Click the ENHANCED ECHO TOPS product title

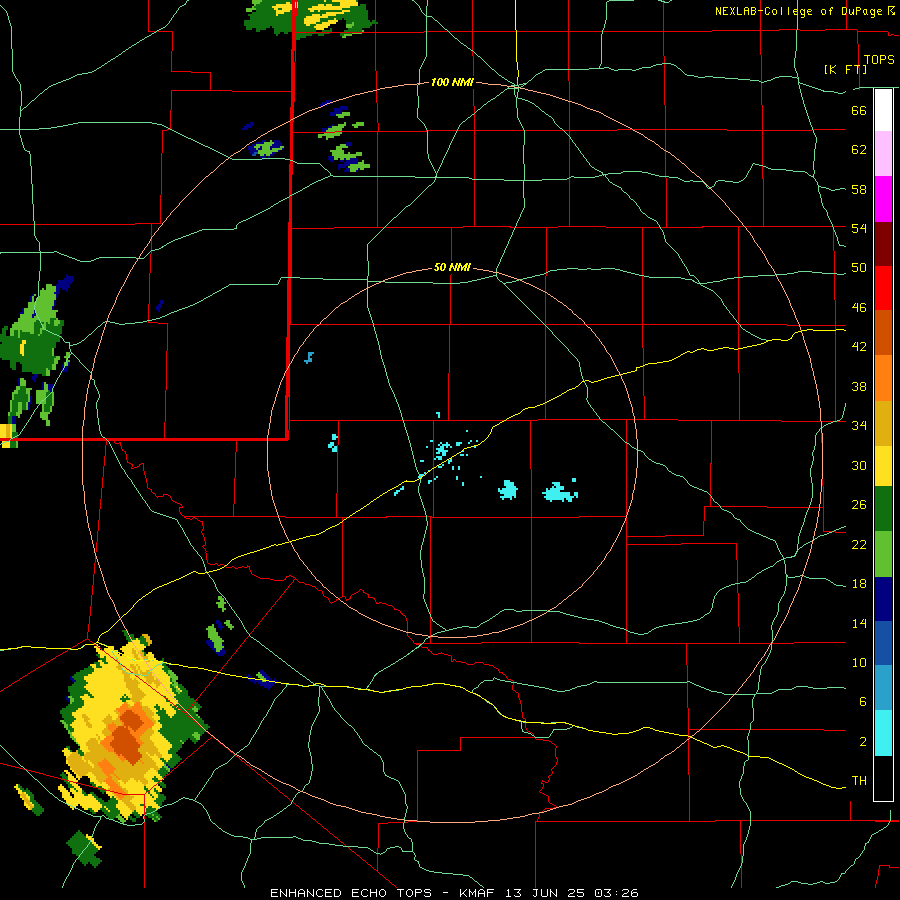pos(351,893)
